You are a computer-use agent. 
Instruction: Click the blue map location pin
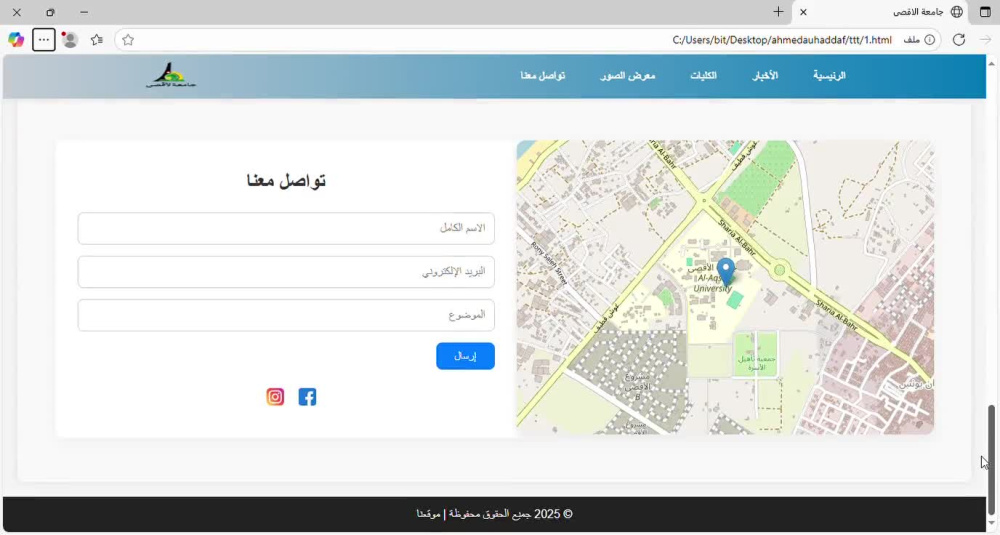[726, 271]
